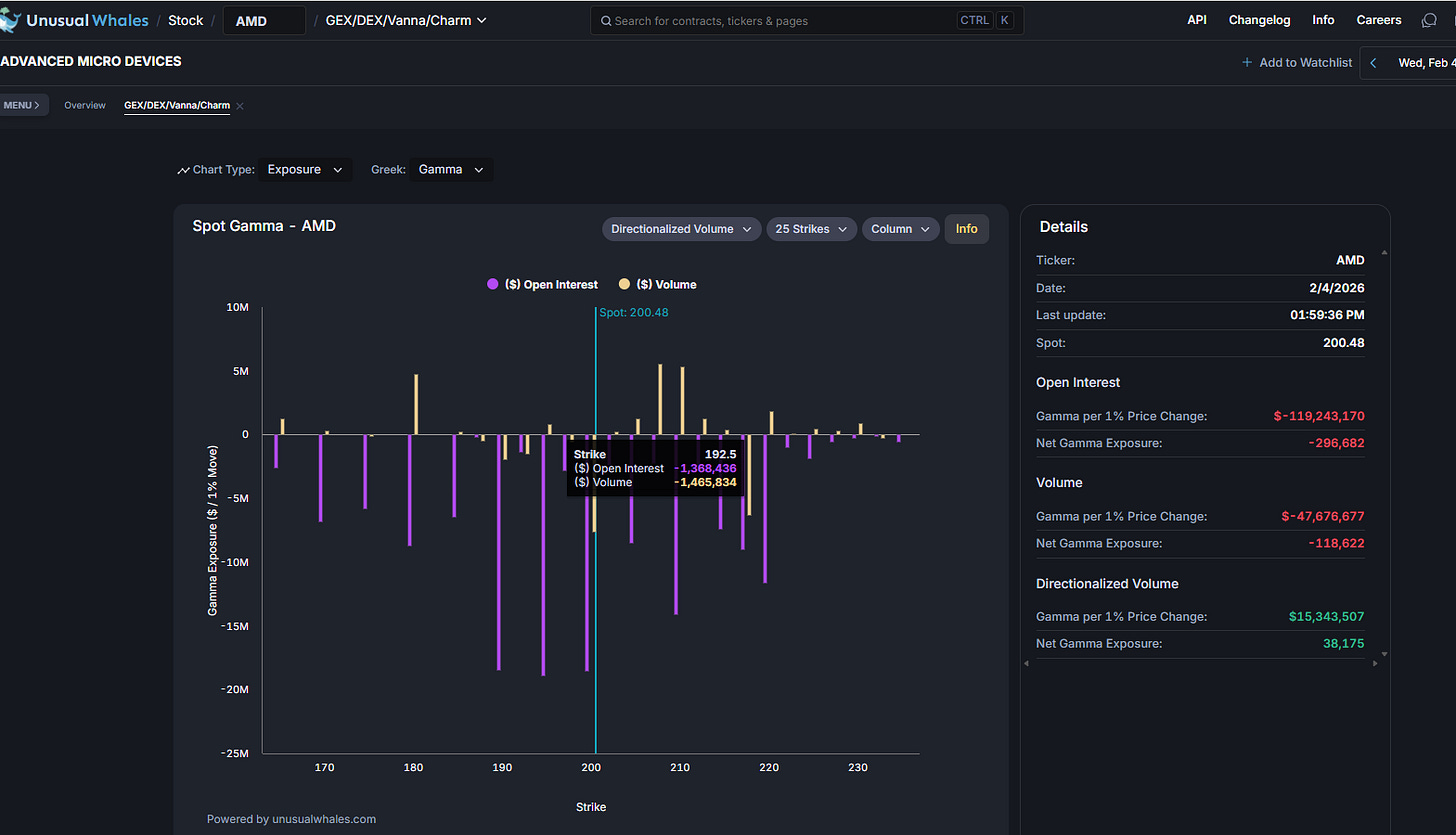
Task: Click the ADVANCED MICRO DEVICES heading
Action: pyautogui.click(x=91, y=61)
